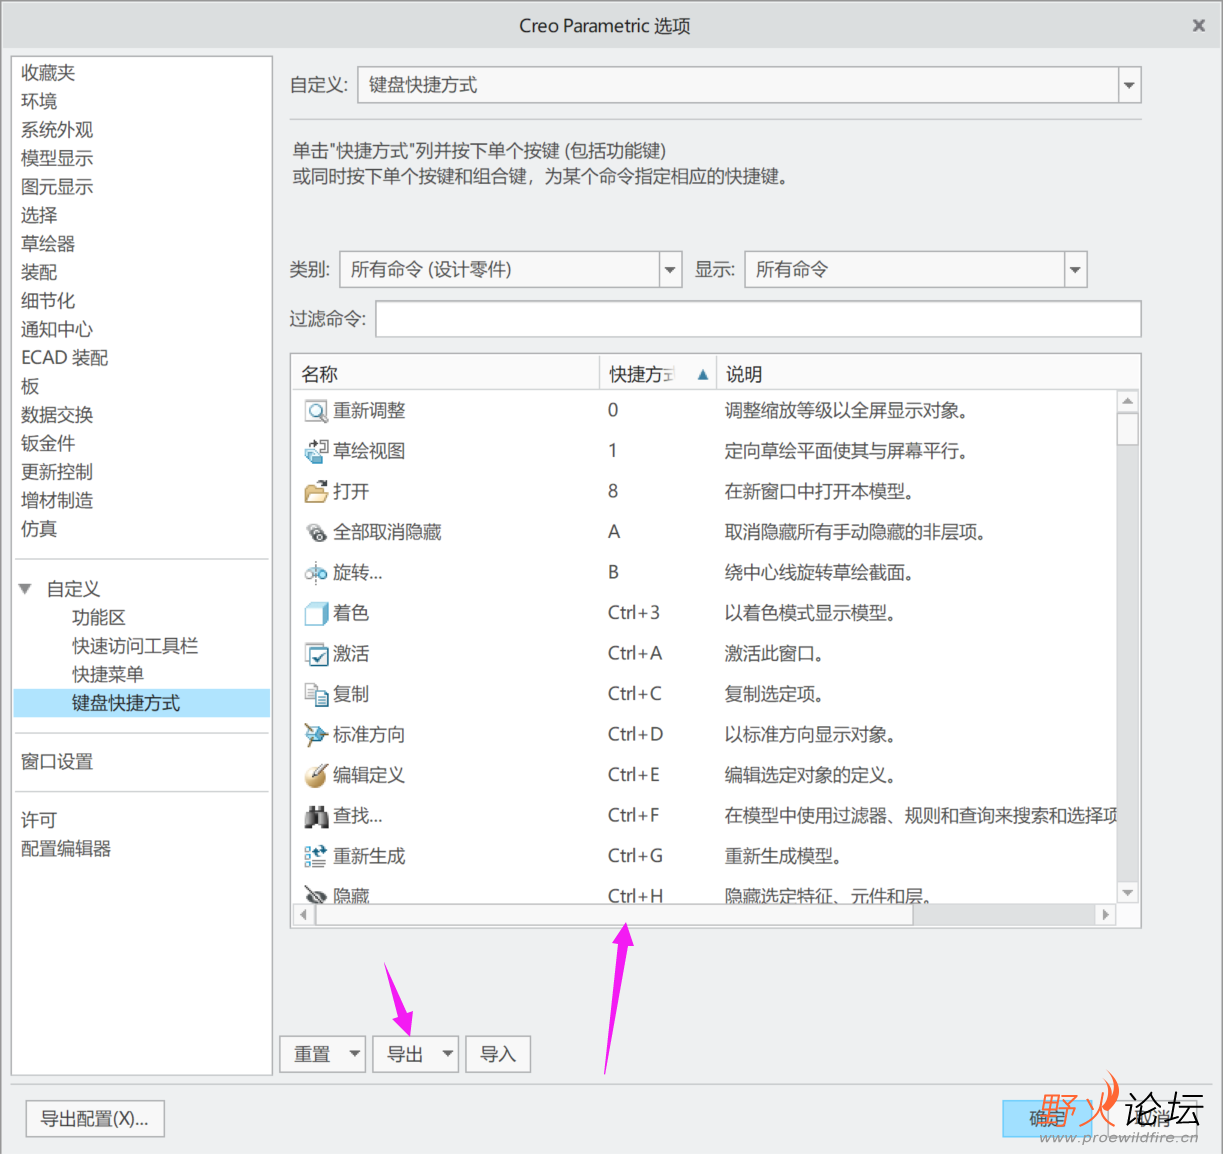
Task: Click list scroll left arrow
Action: (303, 915)
